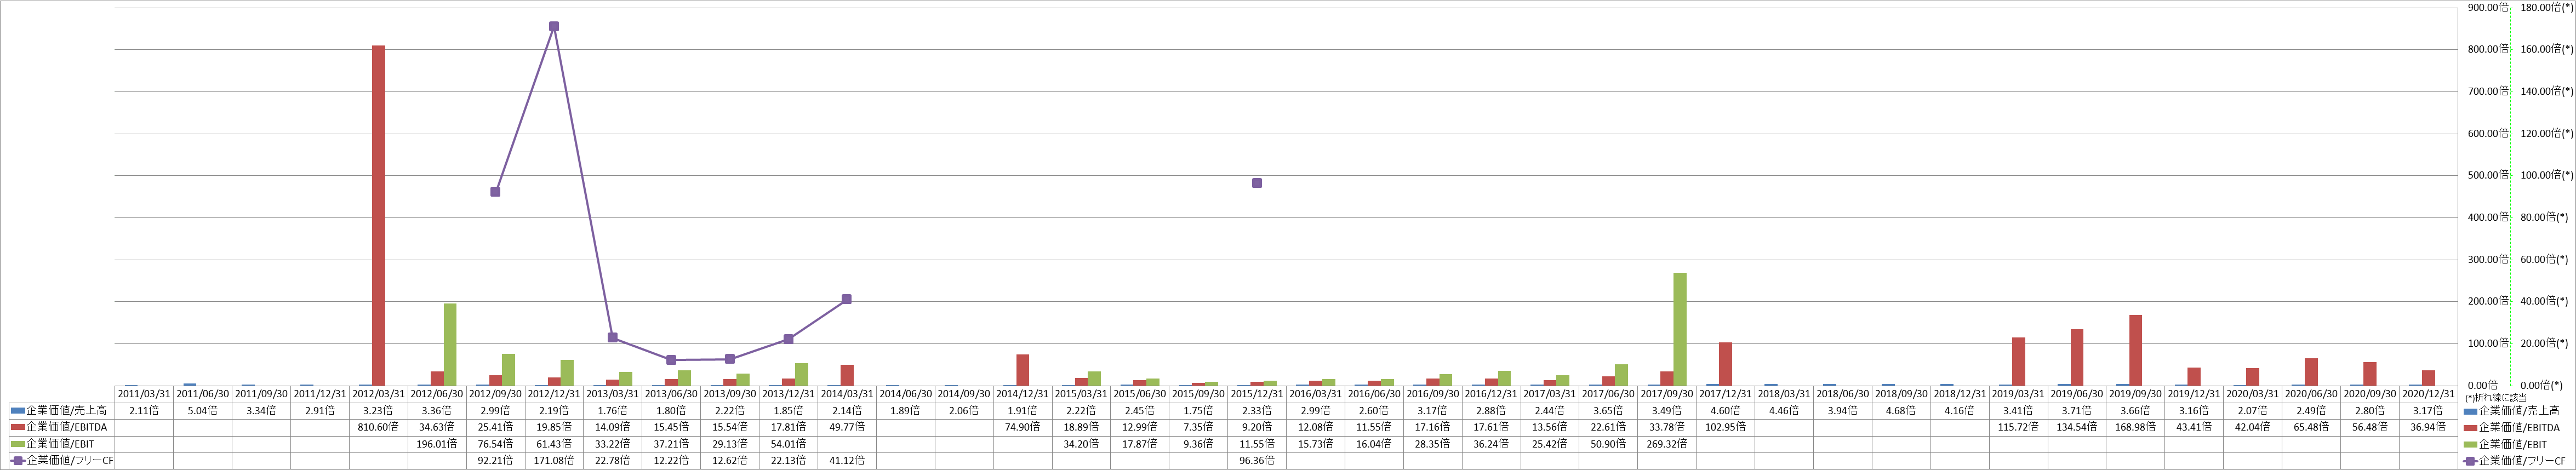Click the 22.78倍 free CF cell
The image size is (2576, 470).
tap(613, 461)
